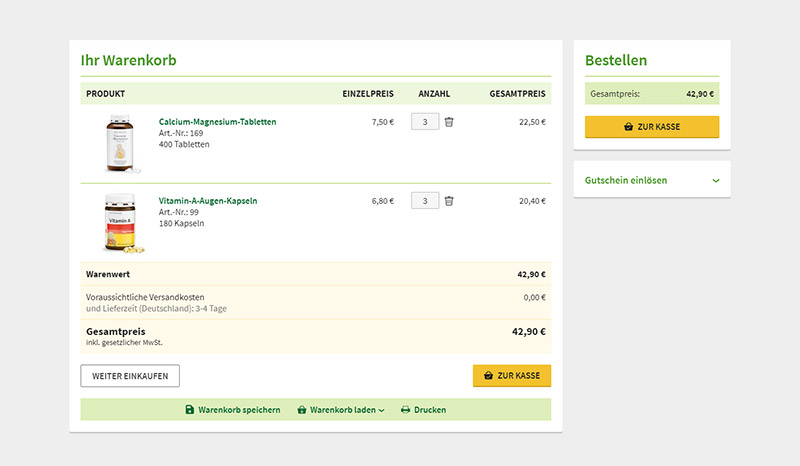Remove Vitamin-A-Augen-Kapseln using the trash icon
The width and height of the screenshot is (800, 466).
pyautogui.click(x=449, y=201)
